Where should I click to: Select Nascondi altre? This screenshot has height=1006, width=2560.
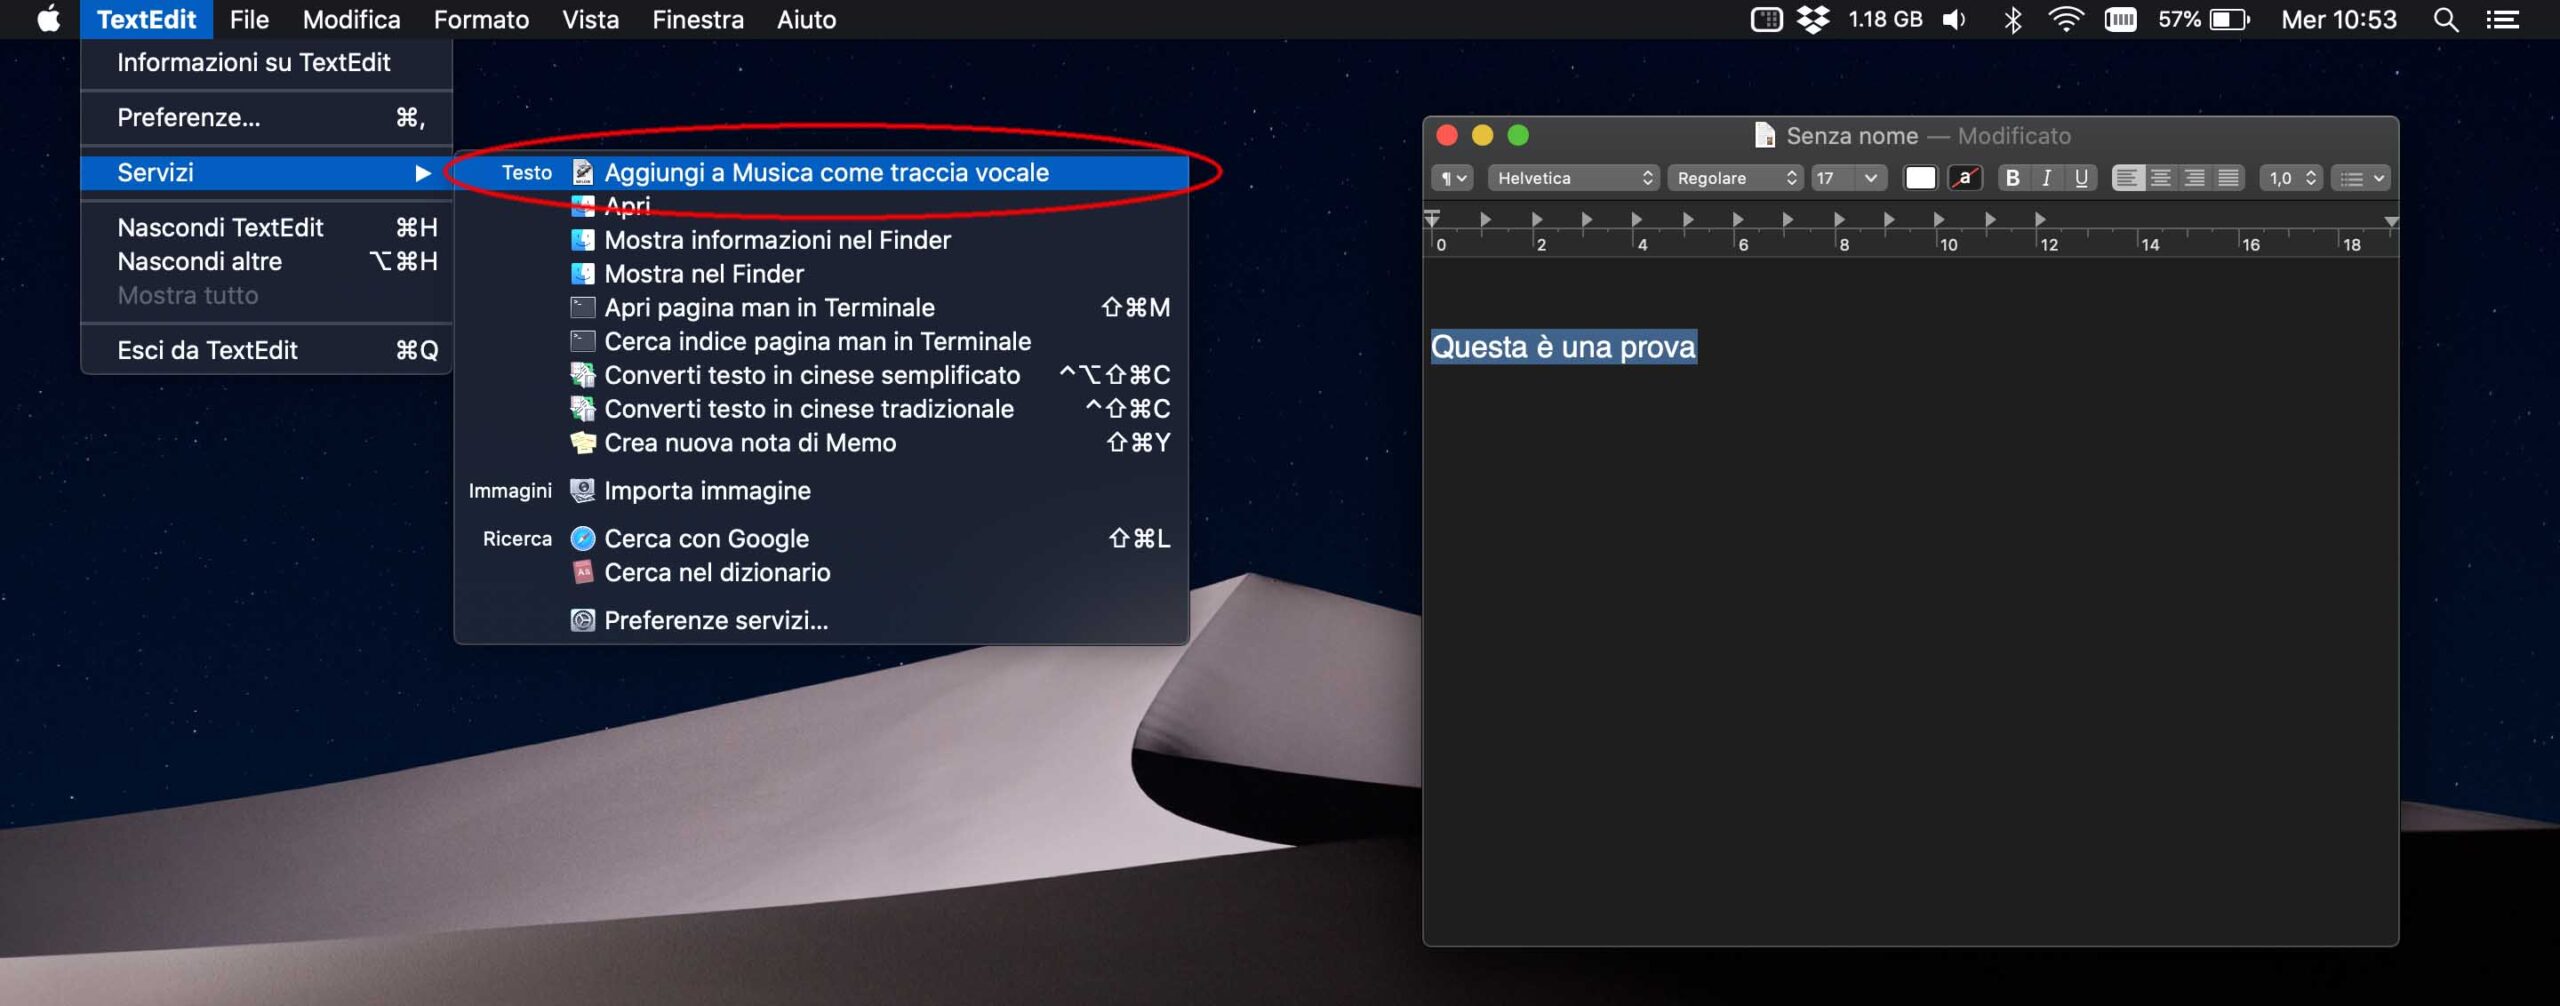pyautogui.click(x=266, y=262)
